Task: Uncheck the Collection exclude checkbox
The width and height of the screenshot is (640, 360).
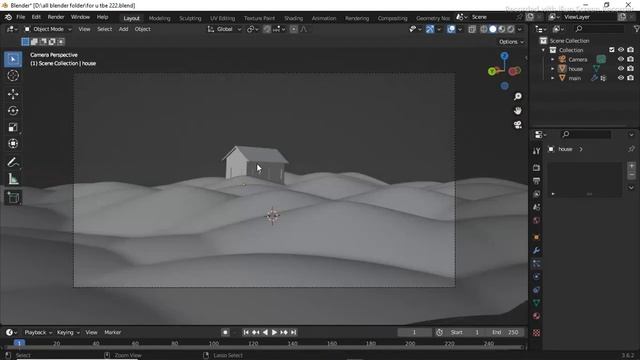Action: pyautogui.click(x=611, y=50)
